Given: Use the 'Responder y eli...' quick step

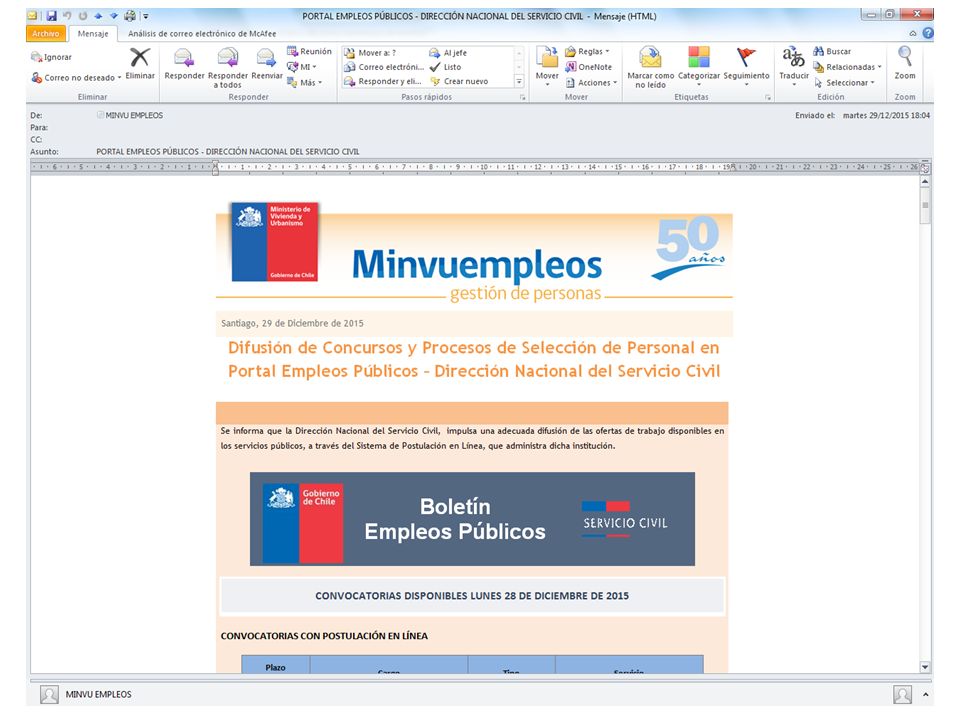Looking at the screenshot, I should pos(383,81).
